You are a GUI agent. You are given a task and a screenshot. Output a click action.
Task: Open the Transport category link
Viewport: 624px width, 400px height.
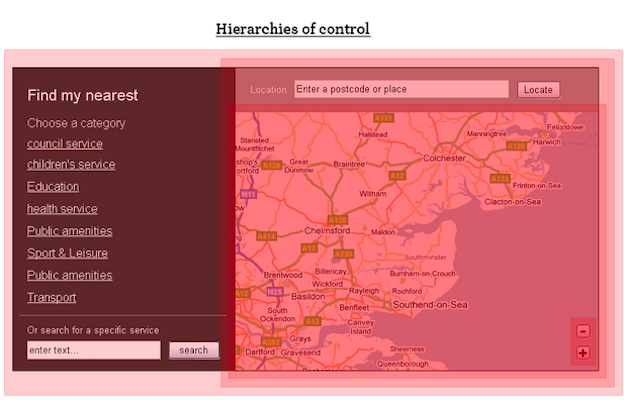pos(52,298)
